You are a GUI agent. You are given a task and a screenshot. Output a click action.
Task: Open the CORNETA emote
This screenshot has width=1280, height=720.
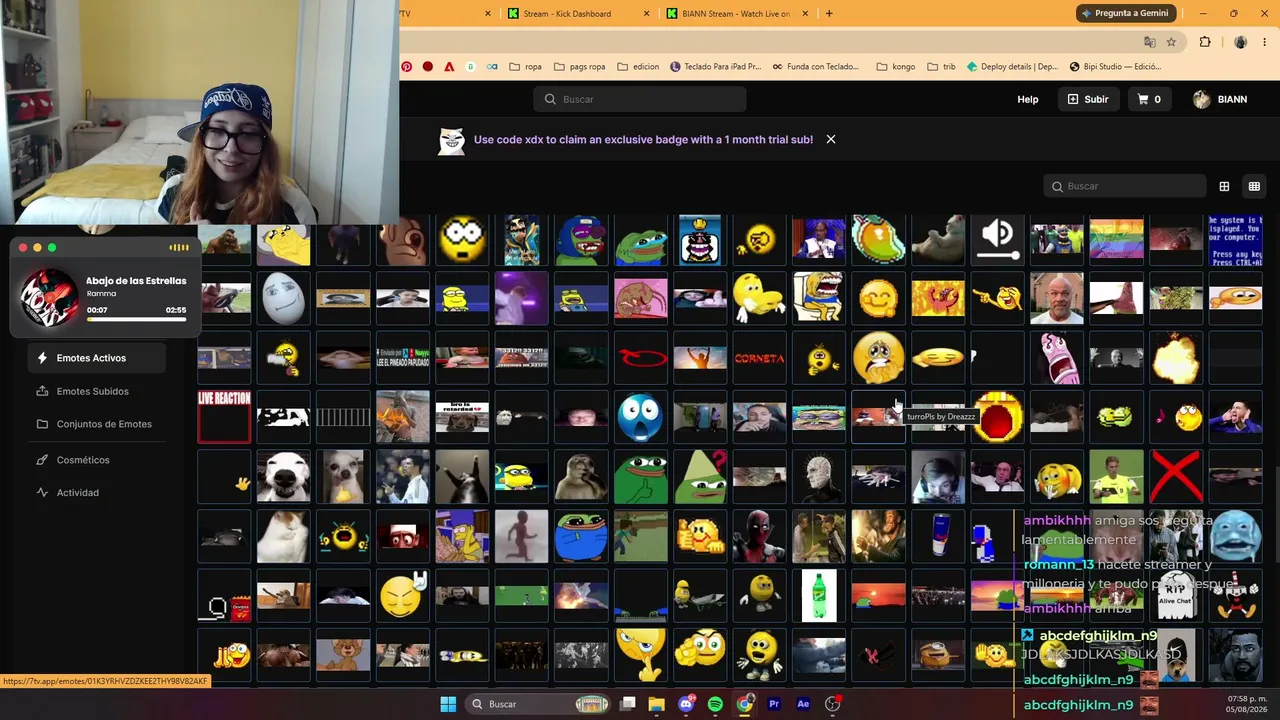[x=759, y=357]
